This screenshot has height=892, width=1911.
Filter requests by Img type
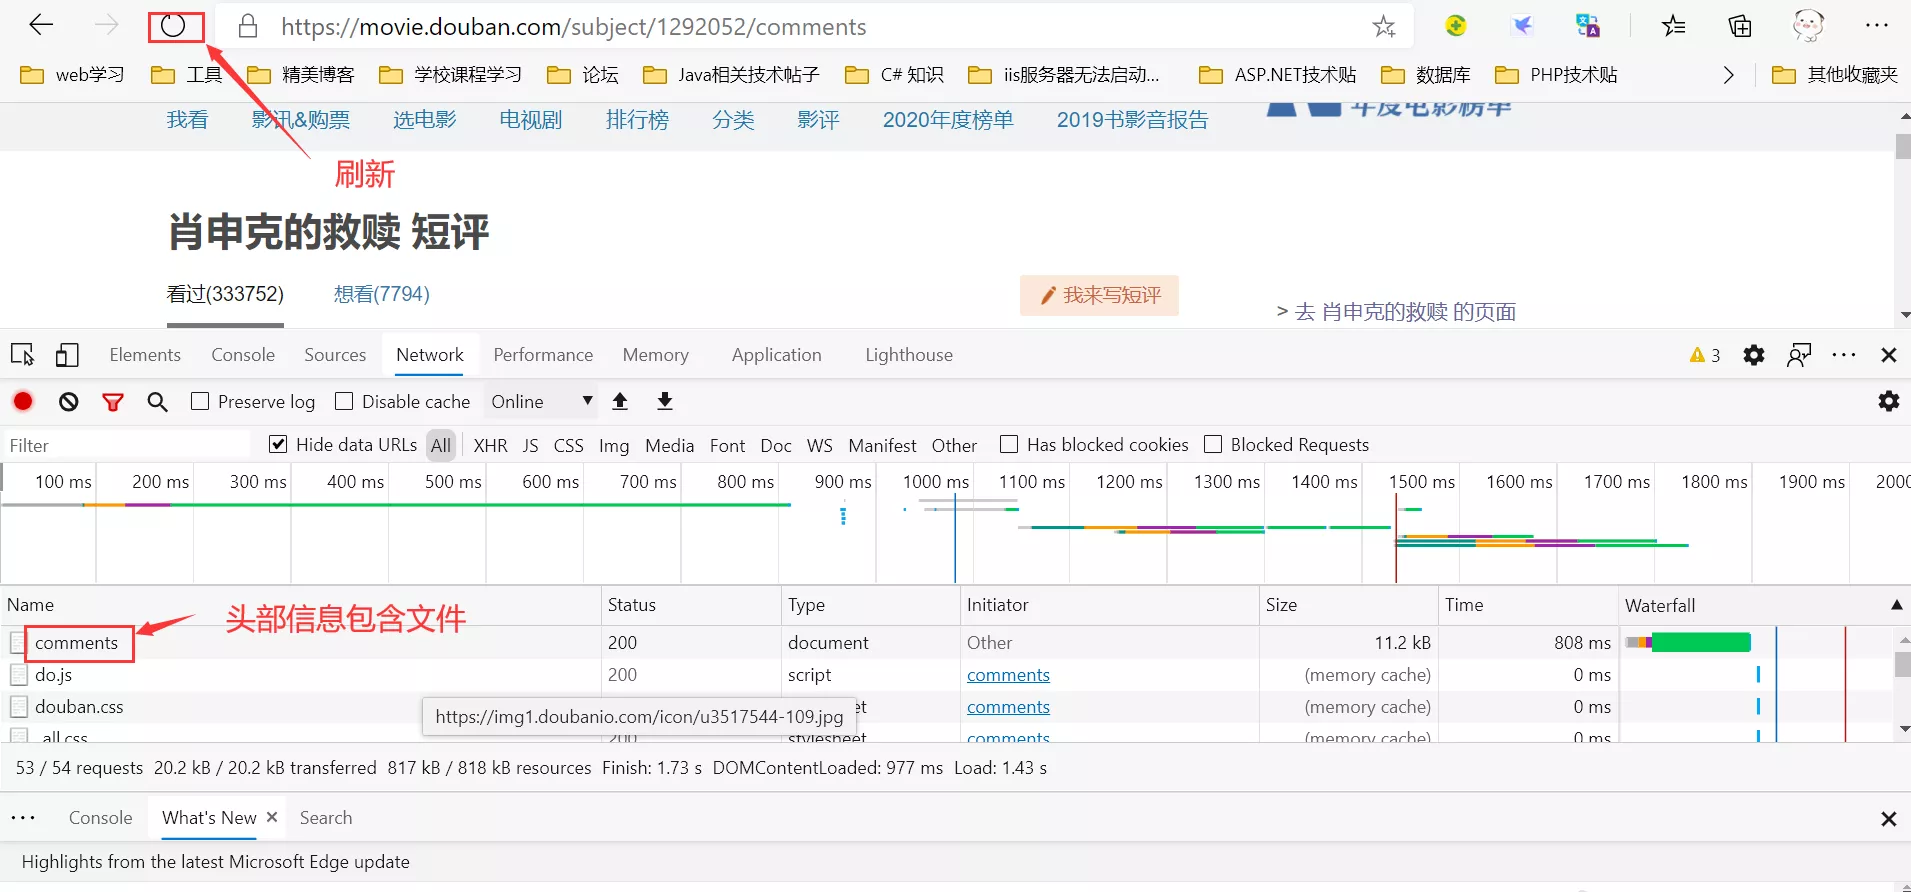(x=614, y=445)
